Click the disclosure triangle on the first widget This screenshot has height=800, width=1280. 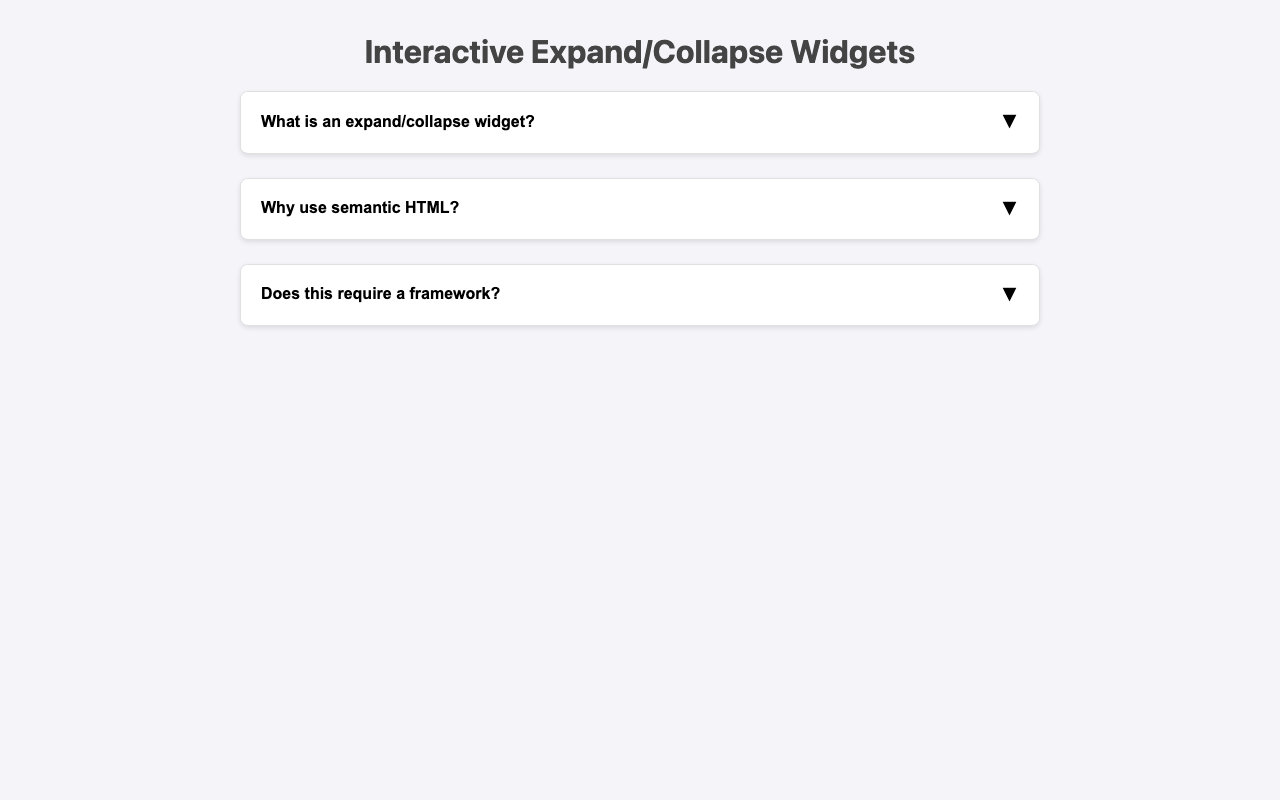1010,120
